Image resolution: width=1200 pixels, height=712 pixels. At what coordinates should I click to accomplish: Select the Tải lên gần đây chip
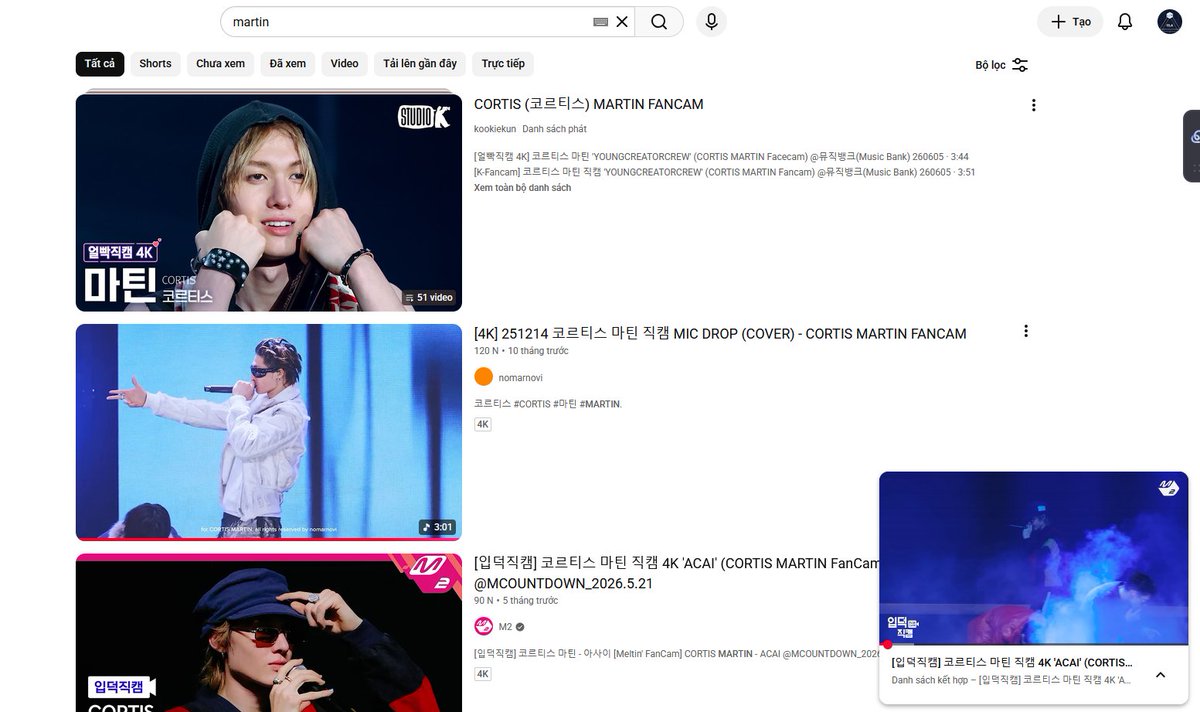(420, 64)
